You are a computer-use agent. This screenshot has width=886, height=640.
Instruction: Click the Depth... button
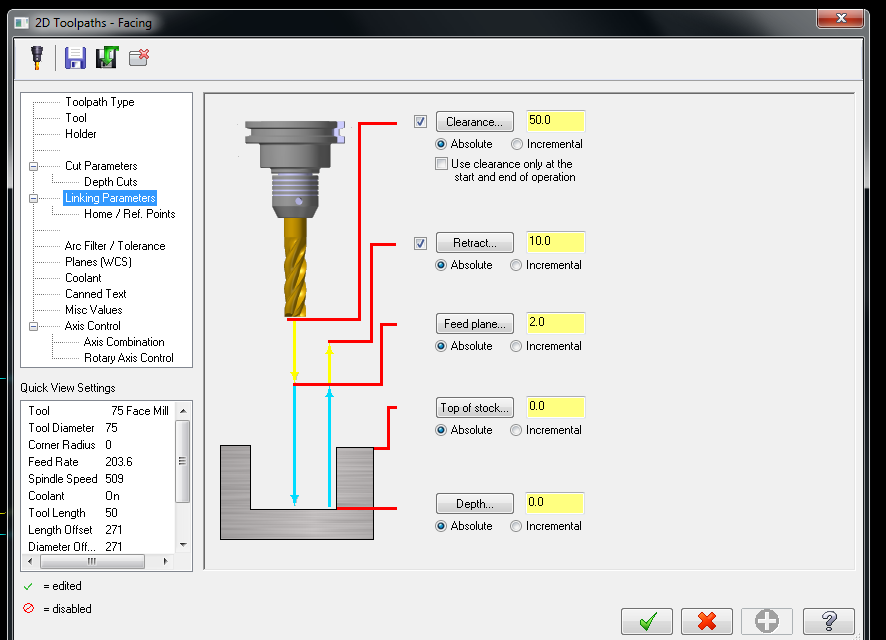click(x=475, y=504)
